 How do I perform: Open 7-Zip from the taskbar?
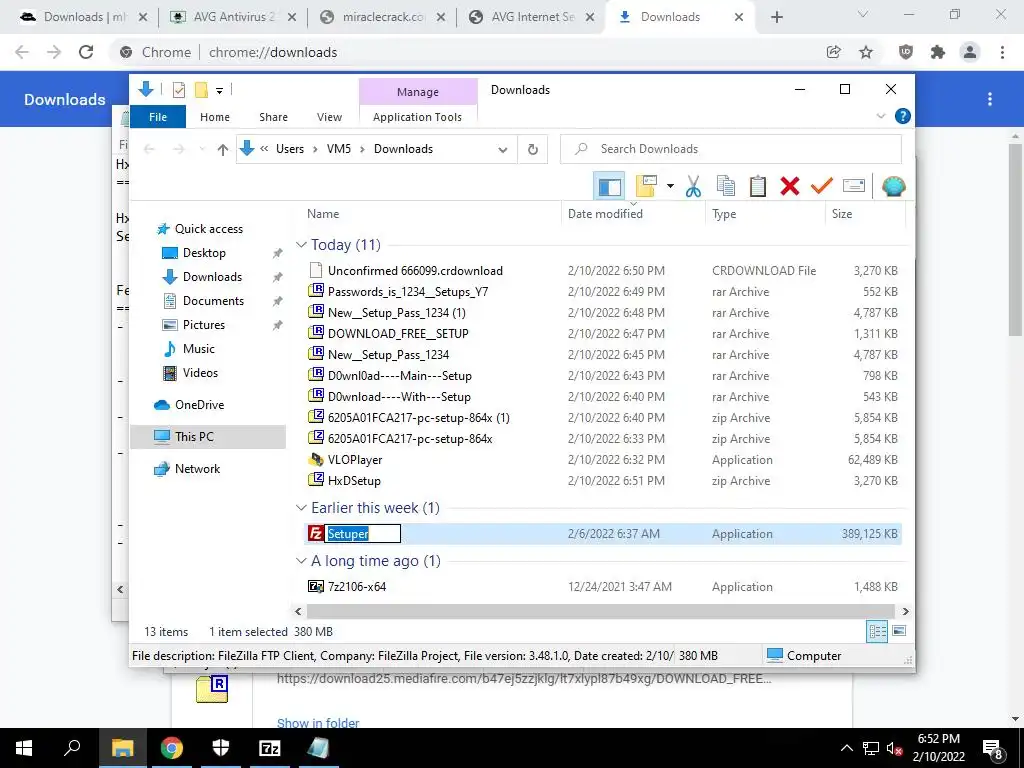270,748
